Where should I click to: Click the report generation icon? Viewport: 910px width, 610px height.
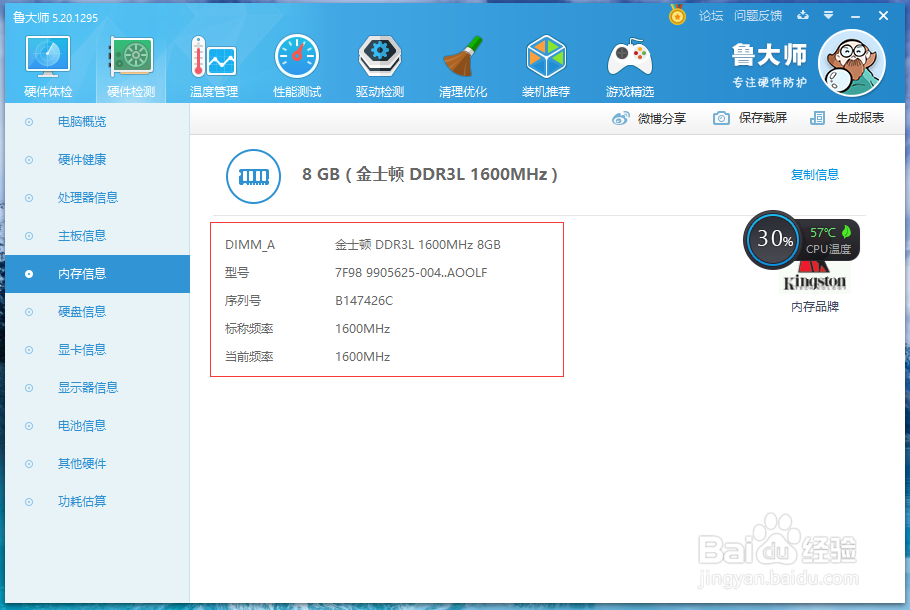[817, 118]
